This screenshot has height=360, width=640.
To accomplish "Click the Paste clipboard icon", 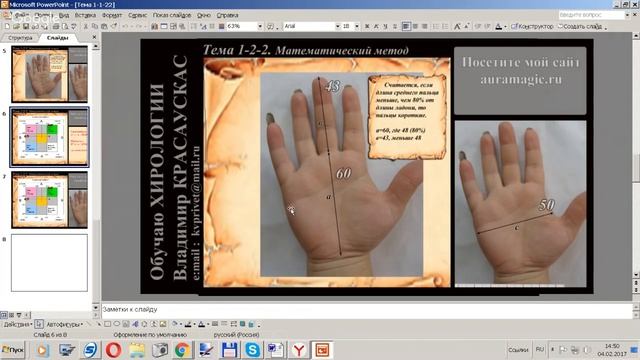I will pyautogui.click(x=104, y=26).
